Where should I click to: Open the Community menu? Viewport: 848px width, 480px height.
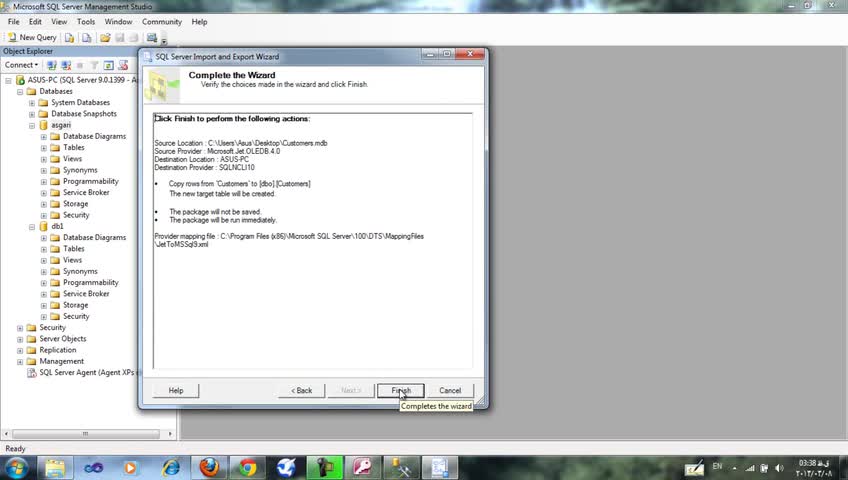[162, 22]
